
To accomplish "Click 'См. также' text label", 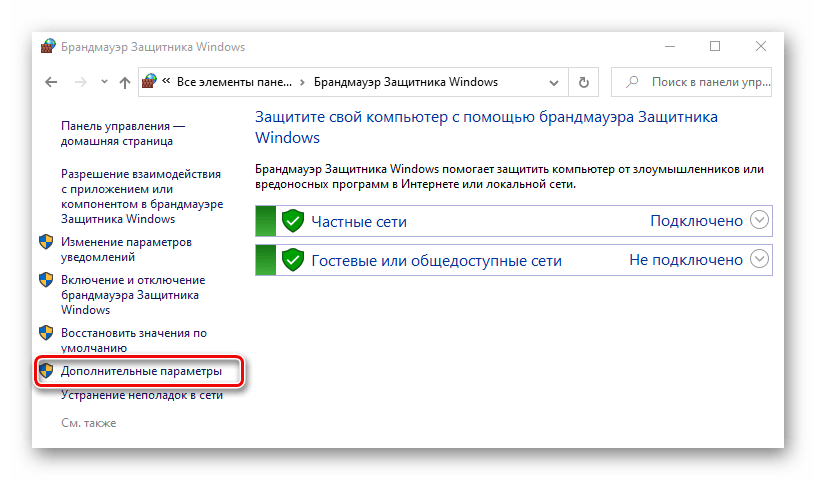I will (88, 423).
